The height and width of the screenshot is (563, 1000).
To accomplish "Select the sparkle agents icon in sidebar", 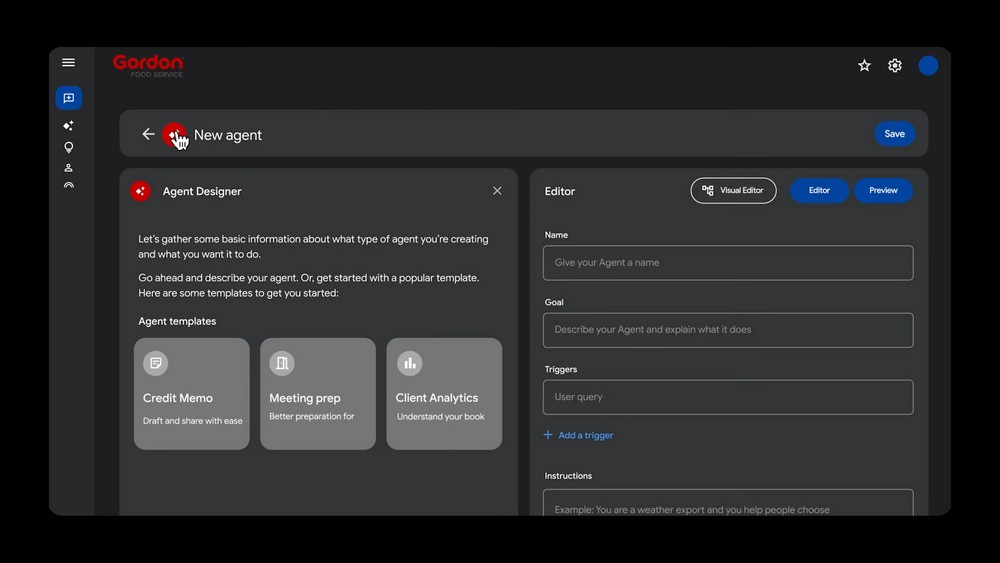I will tap(68, 126).
